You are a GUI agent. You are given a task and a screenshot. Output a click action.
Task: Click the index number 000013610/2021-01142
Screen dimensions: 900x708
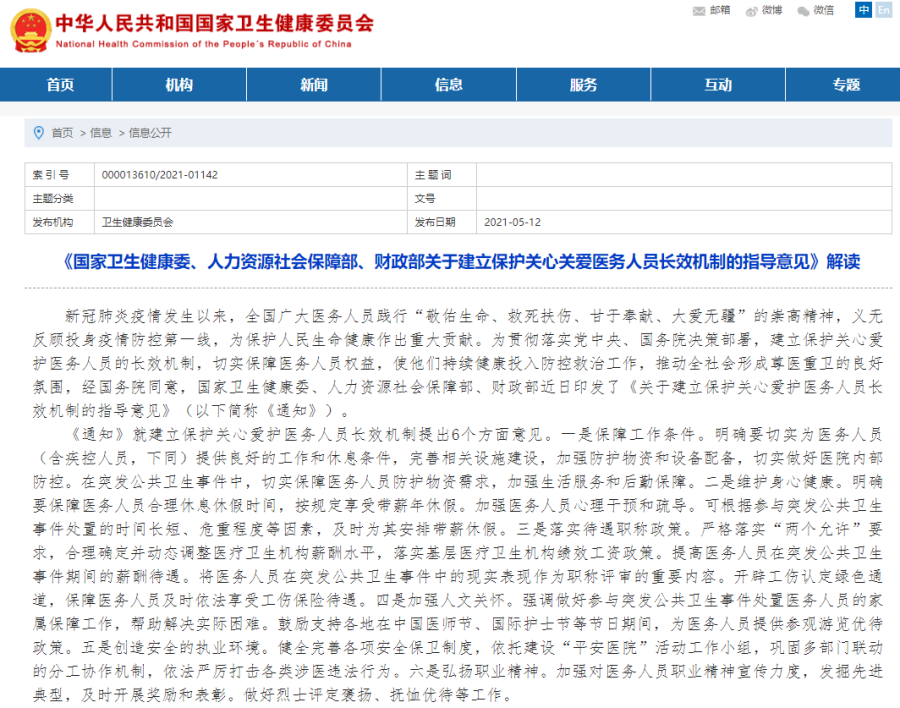(x=160, y=175)
